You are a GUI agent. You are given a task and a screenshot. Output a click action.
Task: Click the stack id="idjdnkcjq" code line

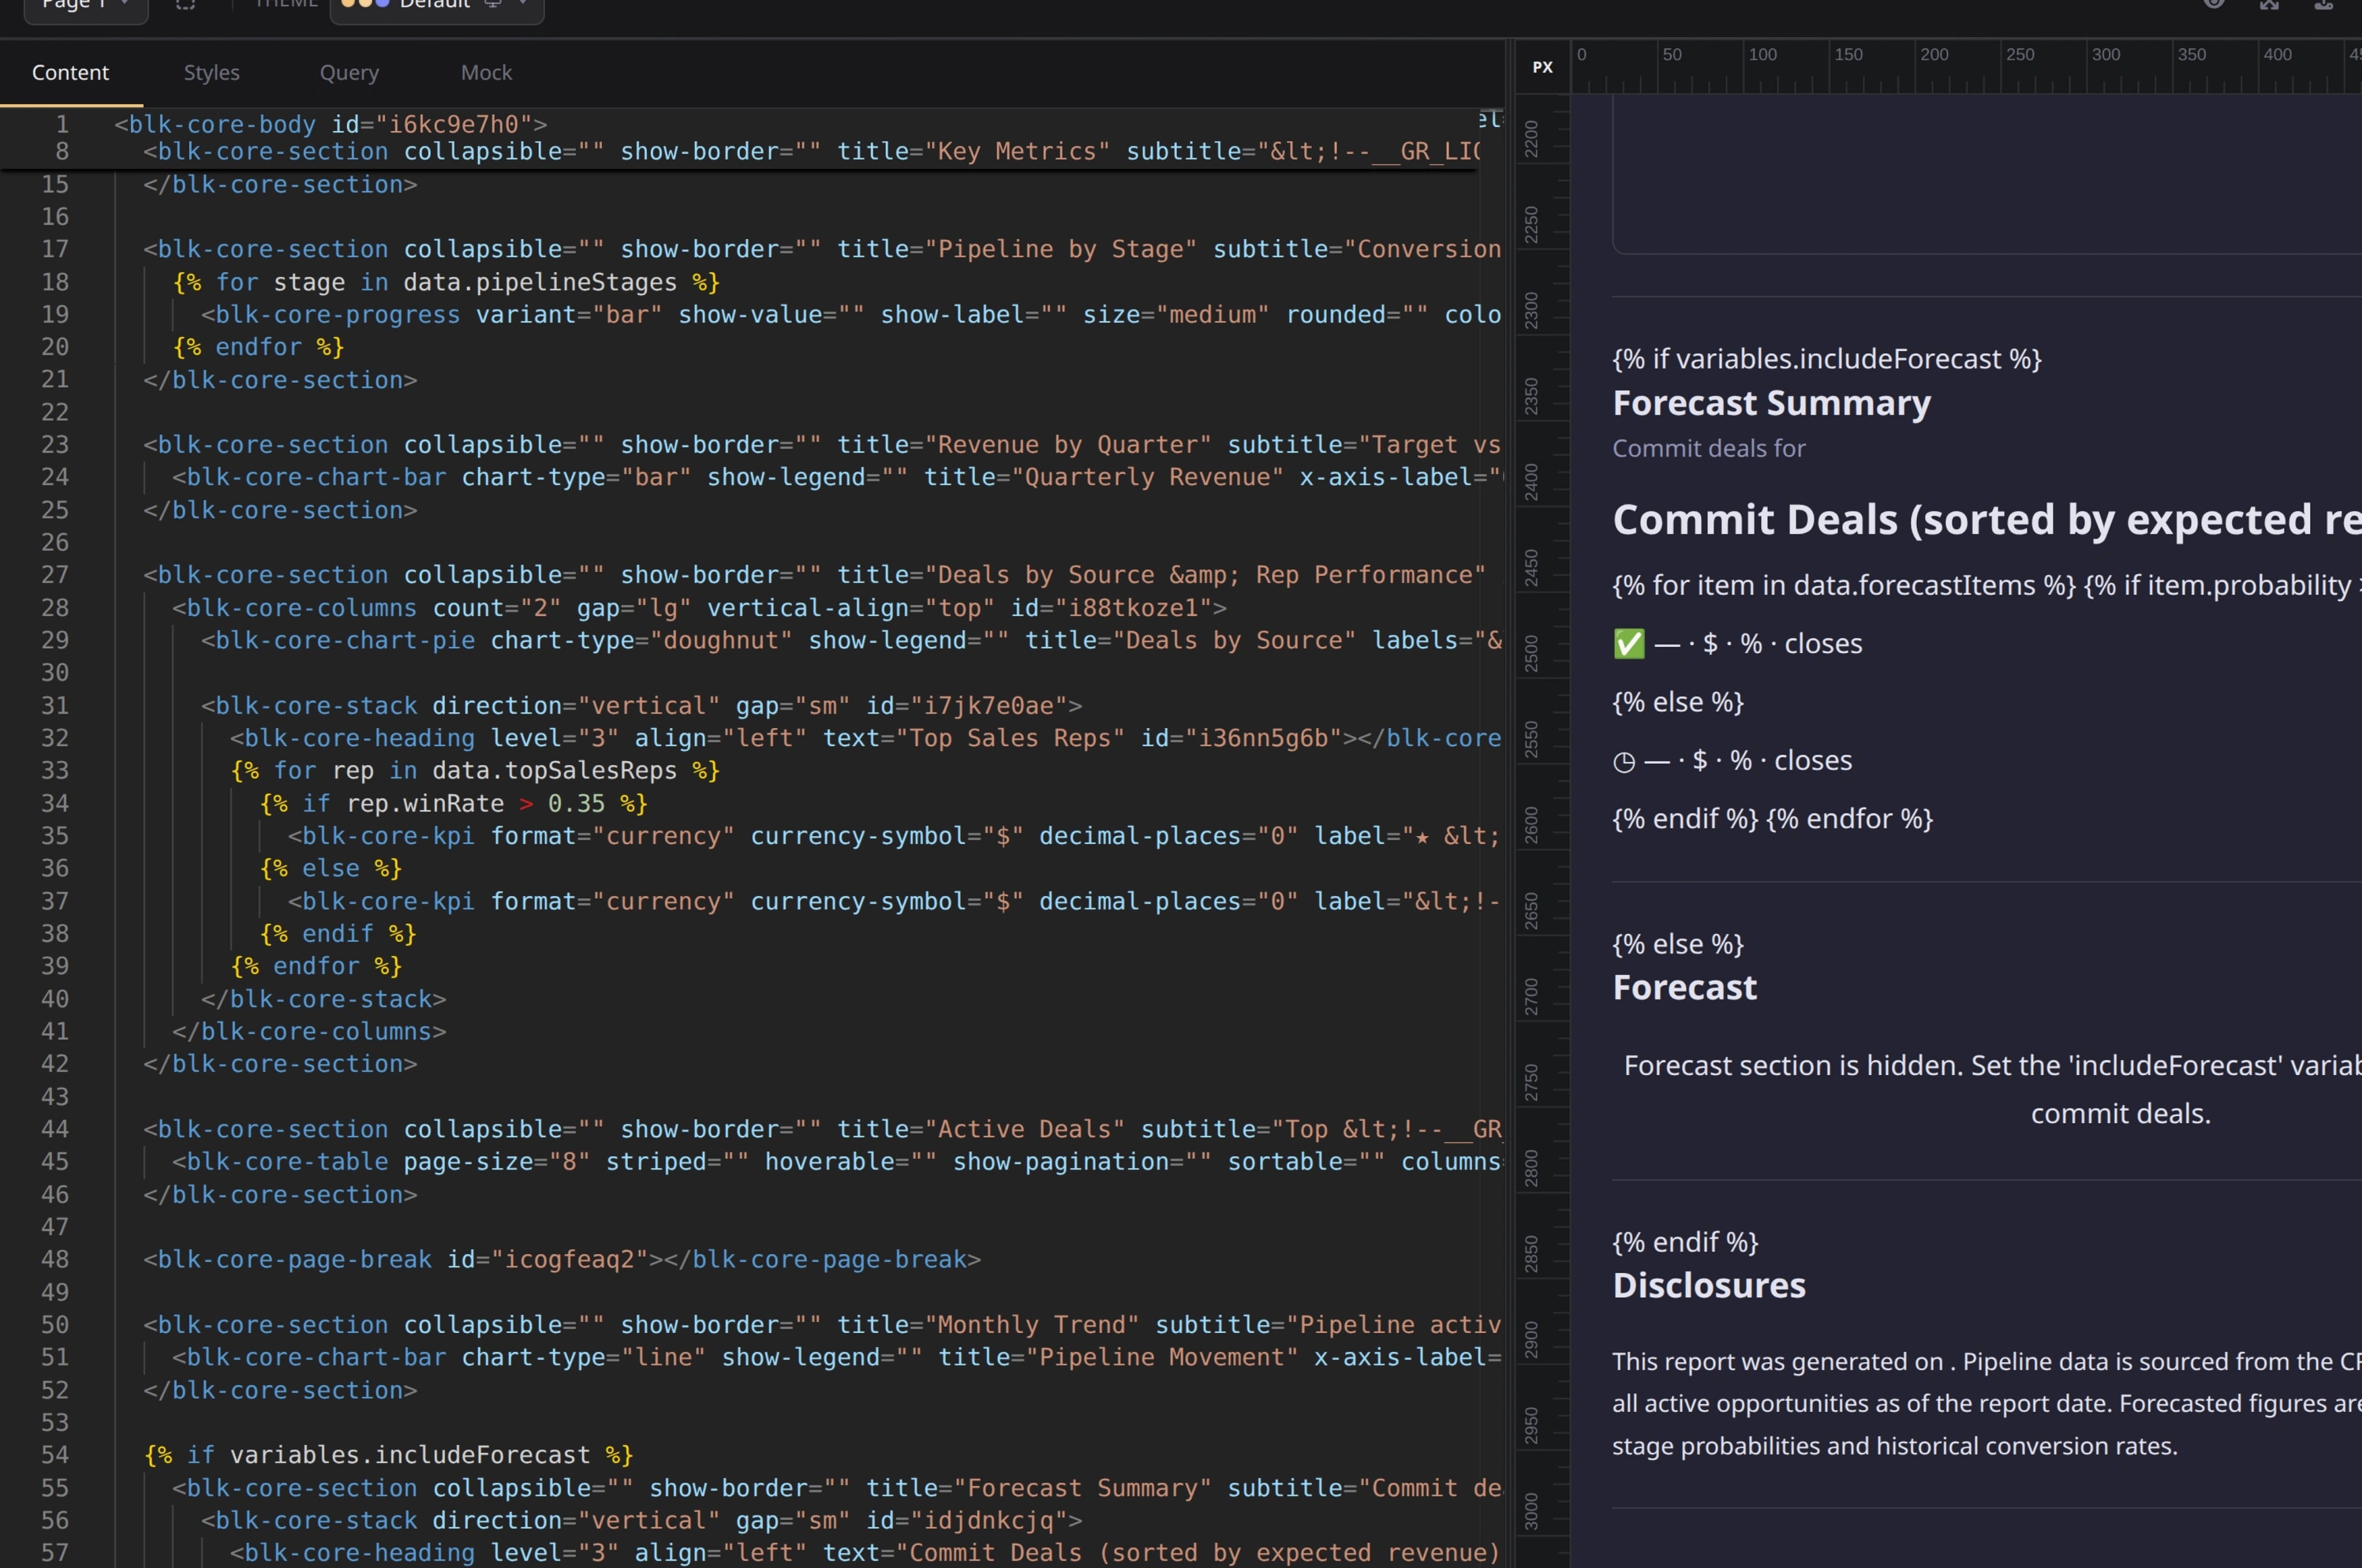tap(642, 1521)
